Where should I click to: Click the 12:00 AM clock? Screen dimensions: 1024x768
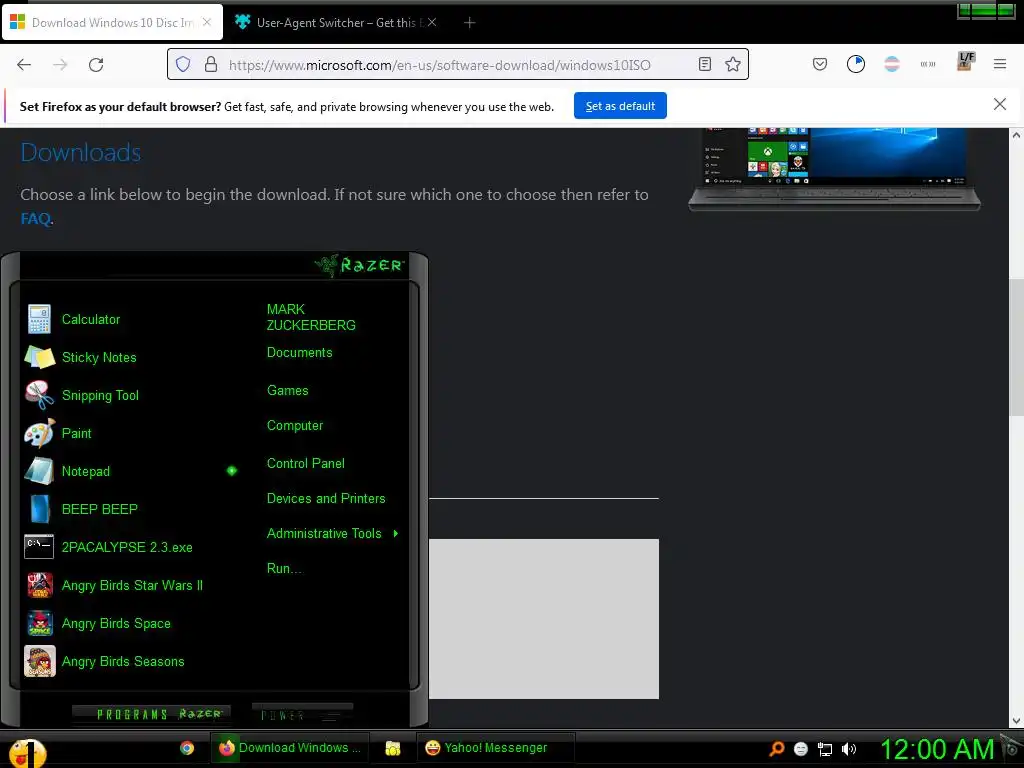pyautogui.click(x=937, y=750)
